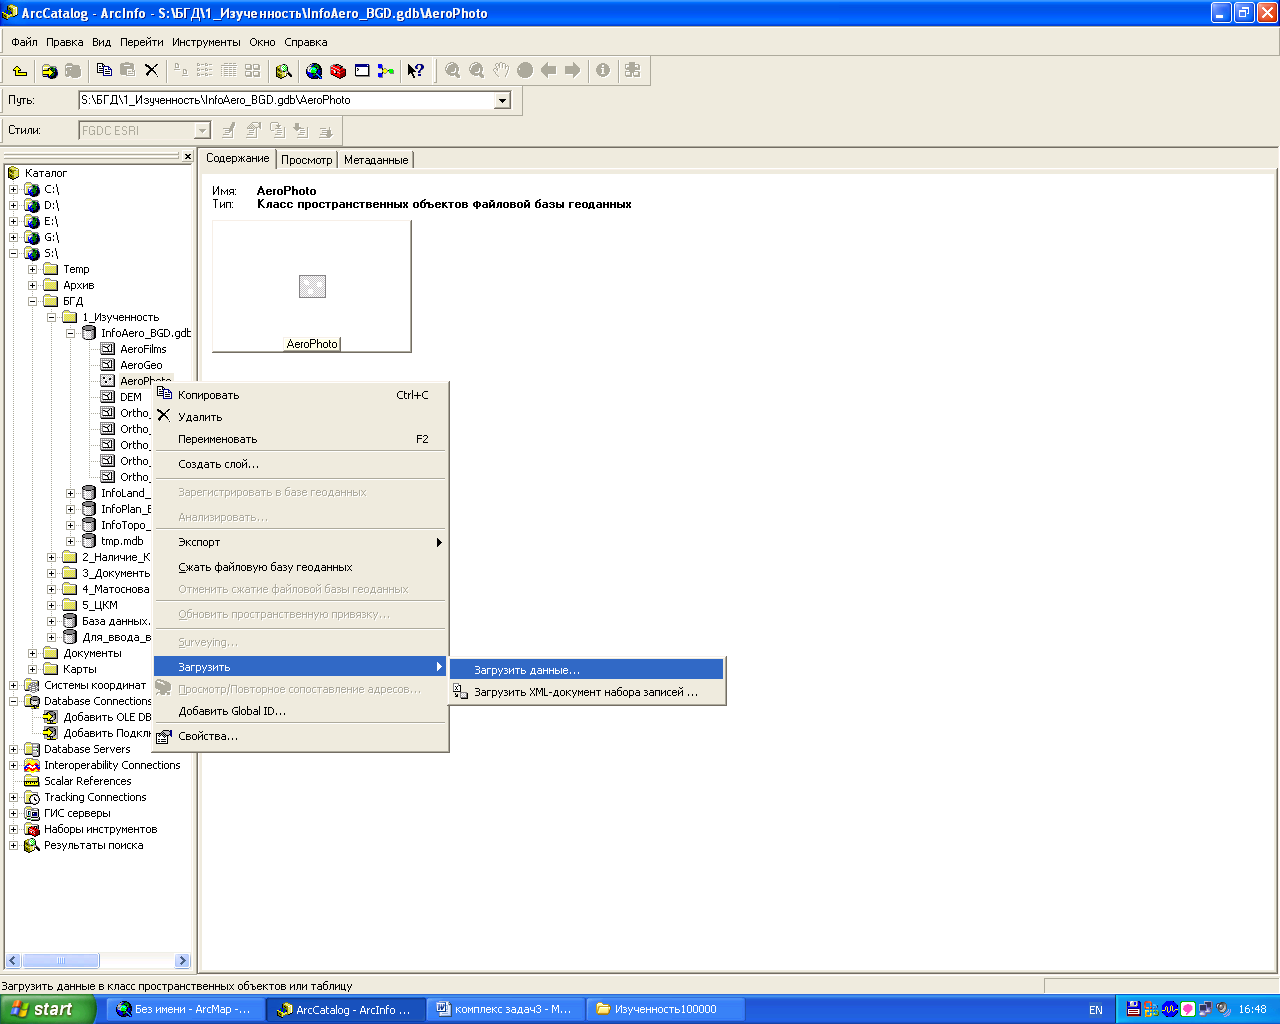Screen dimensions: 1280x1024
Task: Expand the Temp folder node
Action: [x=32, y=269]
